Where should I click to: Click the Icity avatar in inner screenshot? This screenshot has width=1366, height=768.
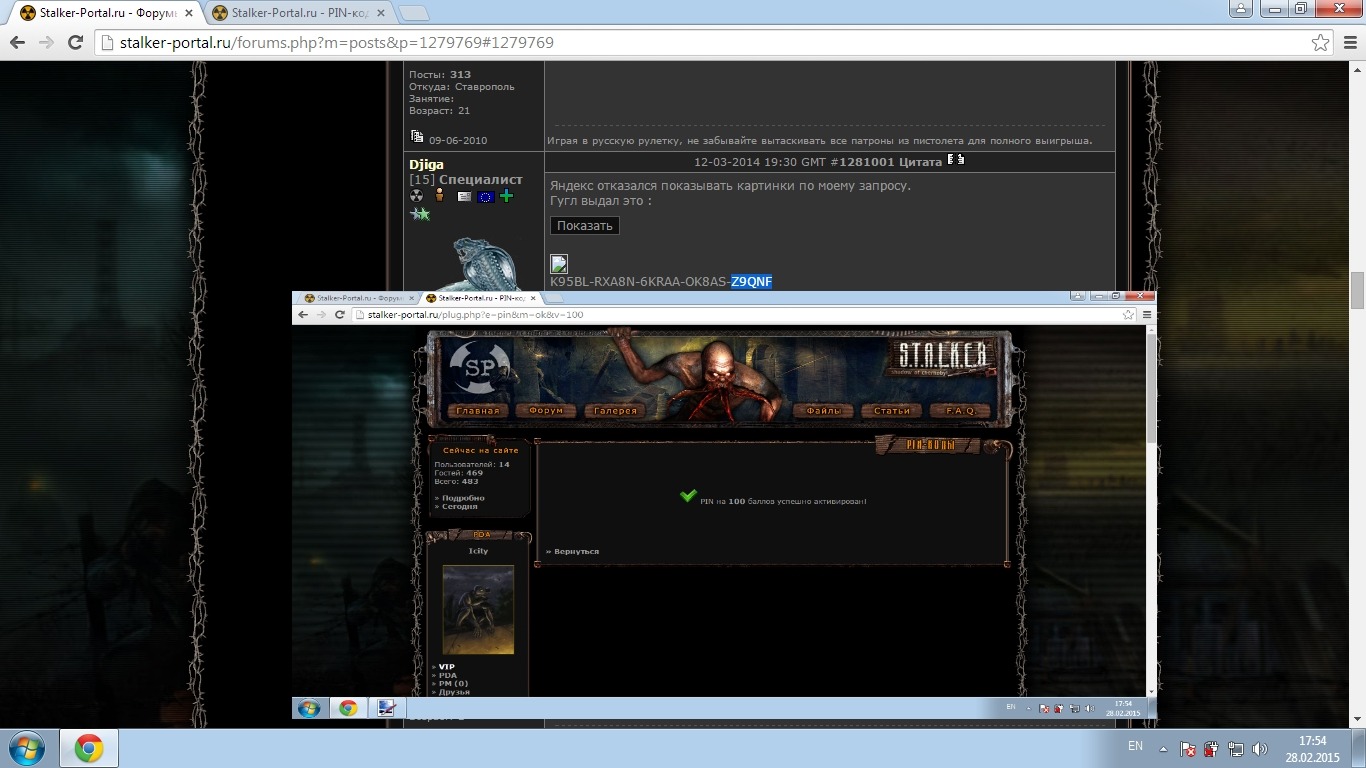coord(478,610)
